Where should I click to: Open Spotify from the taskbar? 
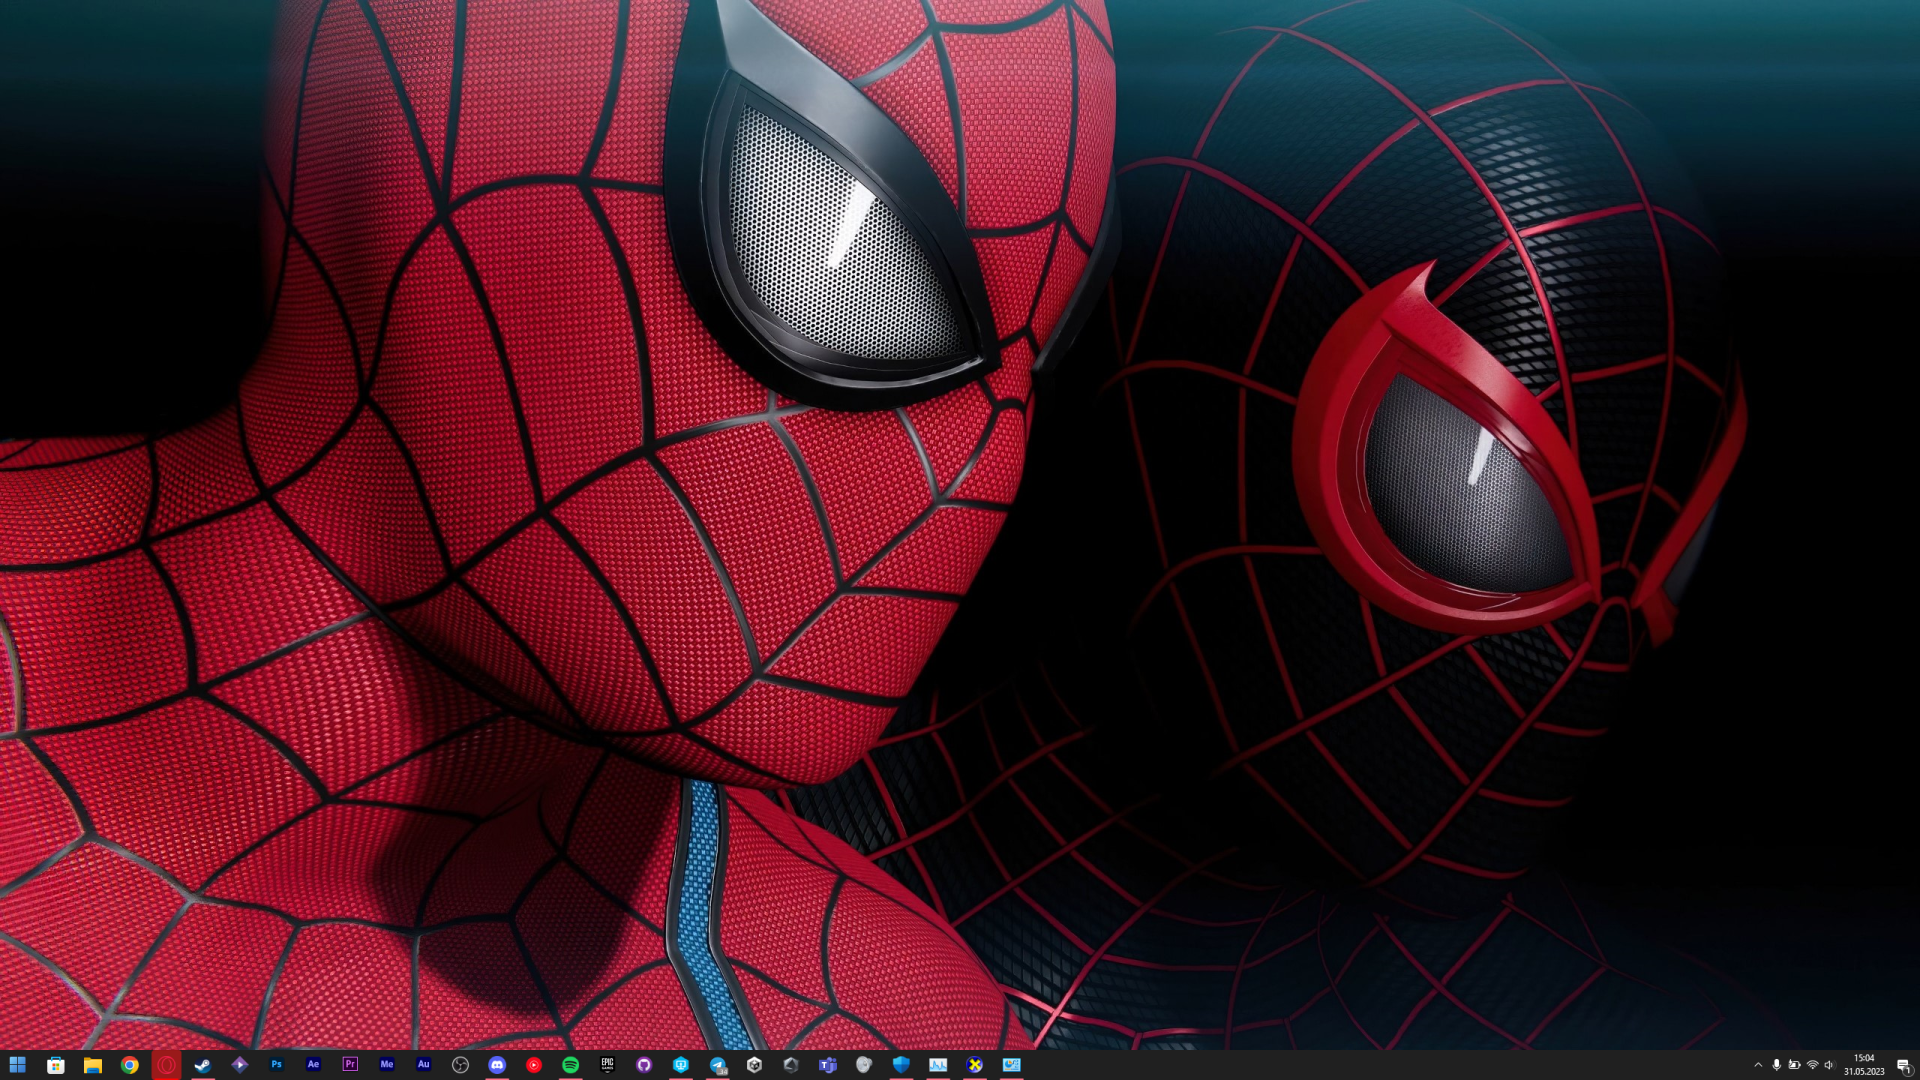tap(570, 1065)
